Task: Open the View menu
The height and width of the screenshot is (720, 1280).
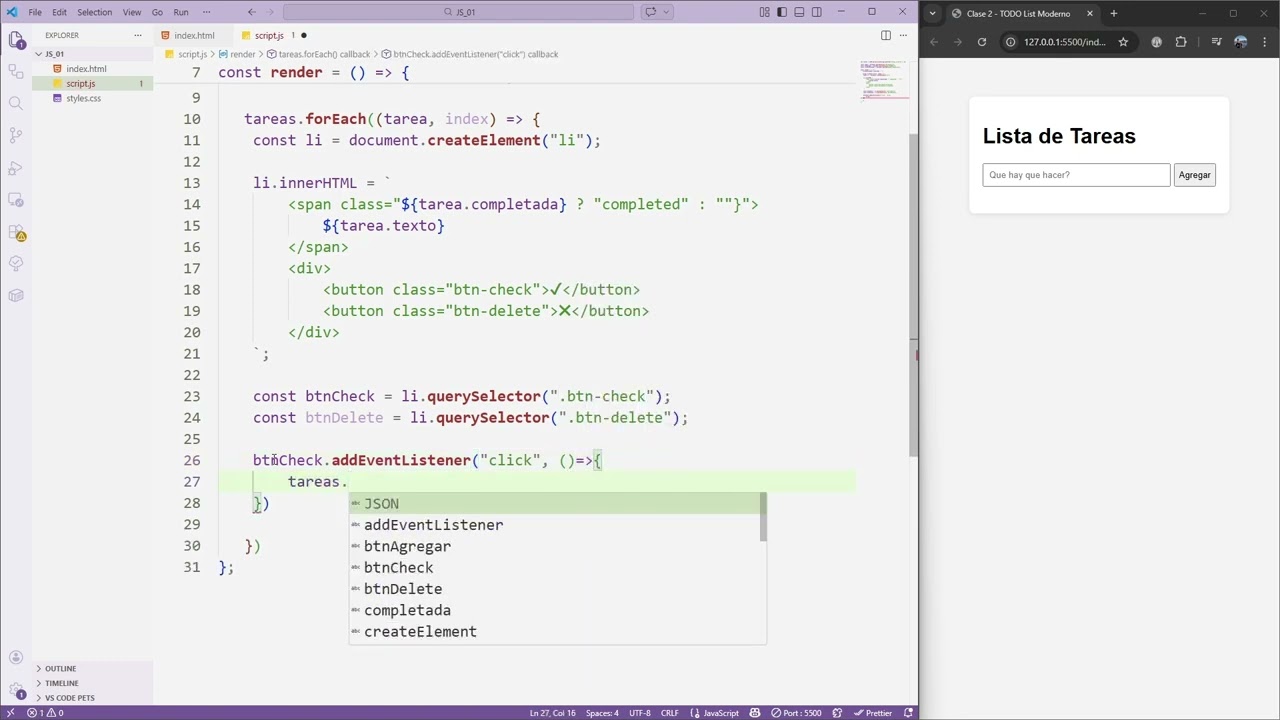Action: pyautogui.click(x=132, y=12)
